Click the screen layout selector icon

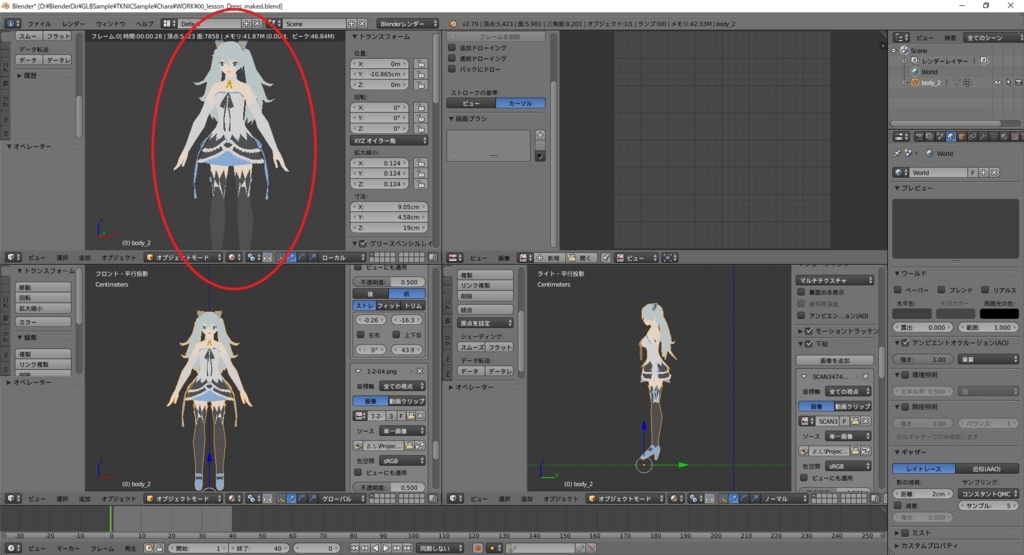click(168, 24)
